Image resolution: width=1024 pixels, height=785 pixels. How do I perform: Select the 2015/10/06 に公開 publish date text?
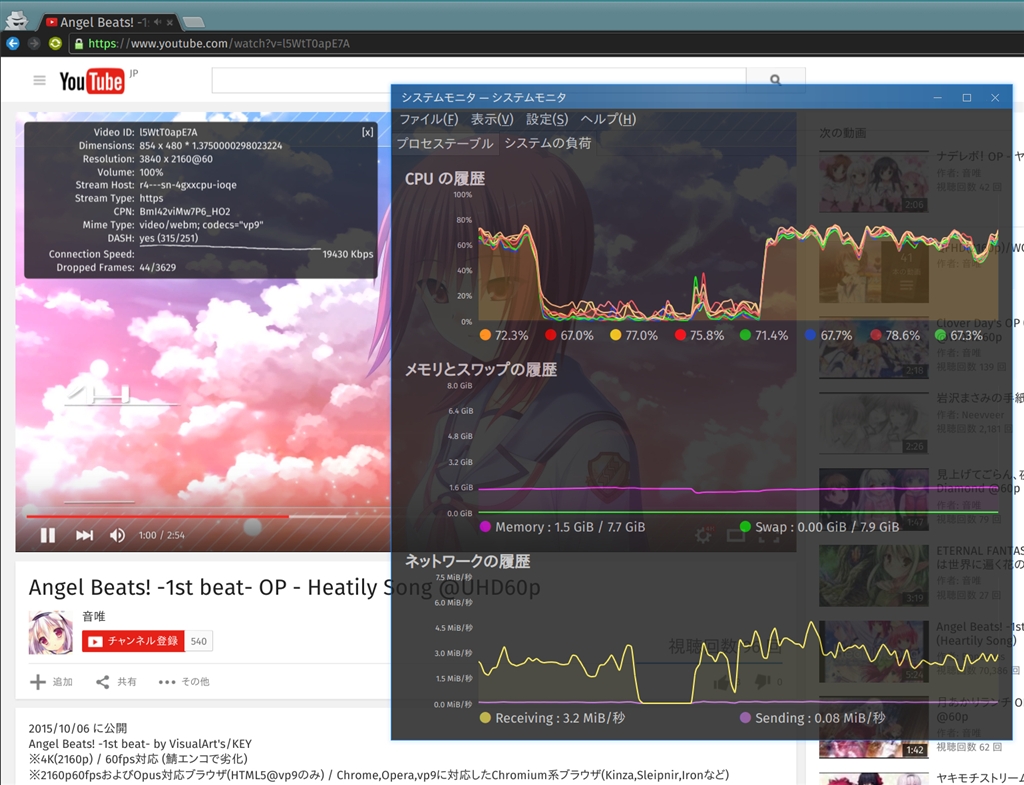click(78, 728)
